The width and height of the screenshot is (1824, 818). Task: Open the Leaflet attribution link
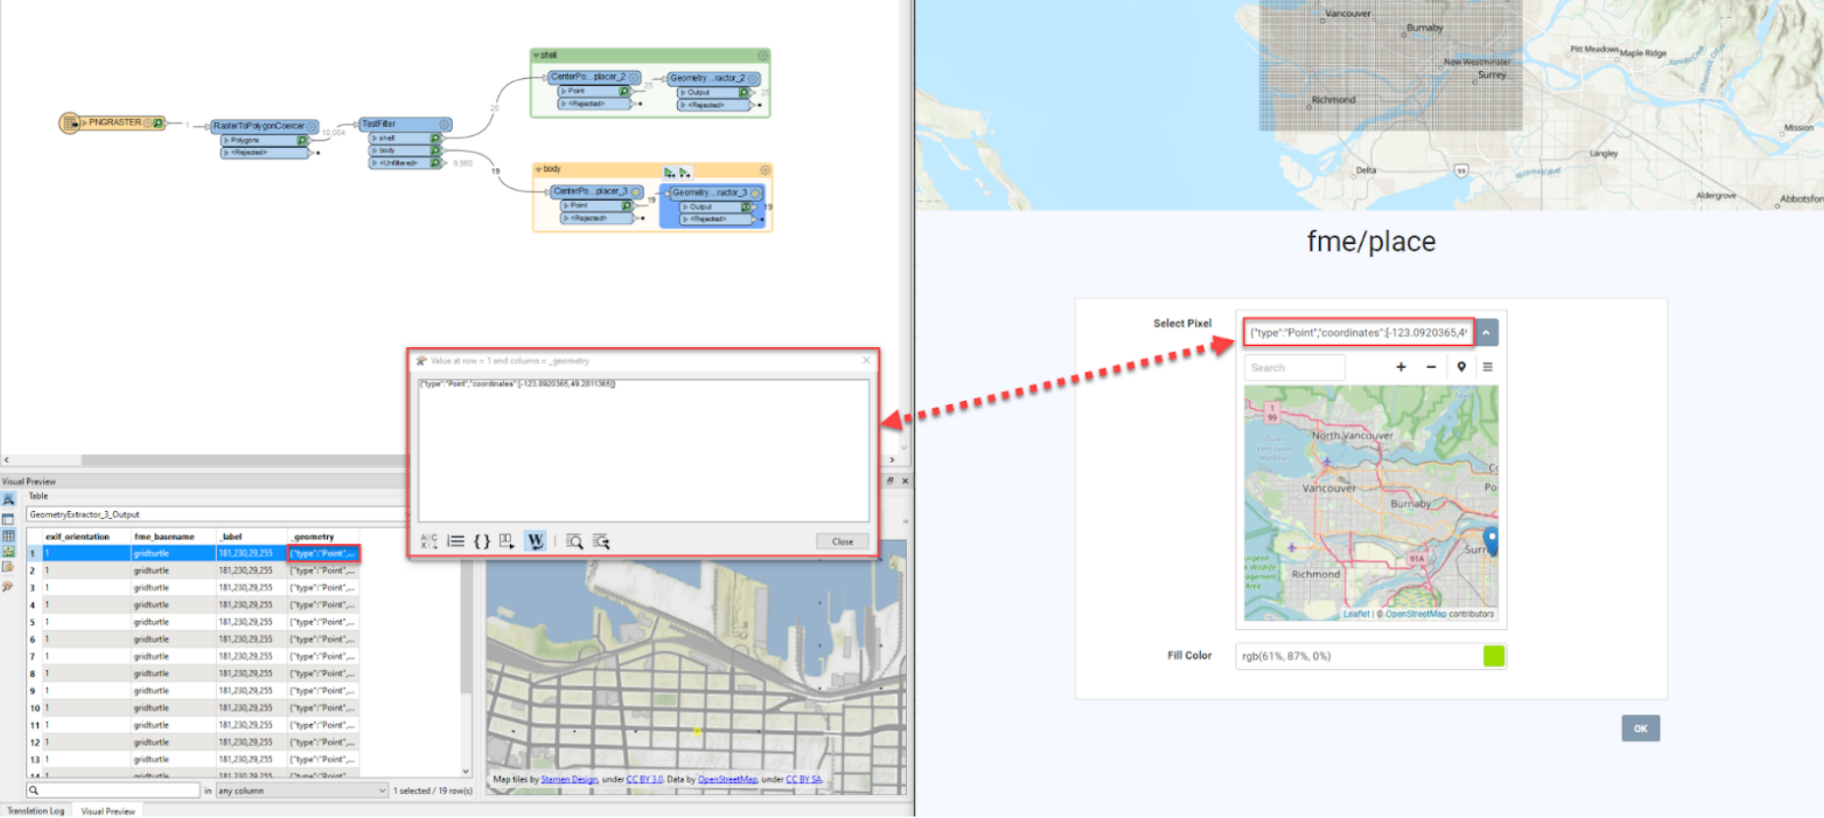(1356, 614)
